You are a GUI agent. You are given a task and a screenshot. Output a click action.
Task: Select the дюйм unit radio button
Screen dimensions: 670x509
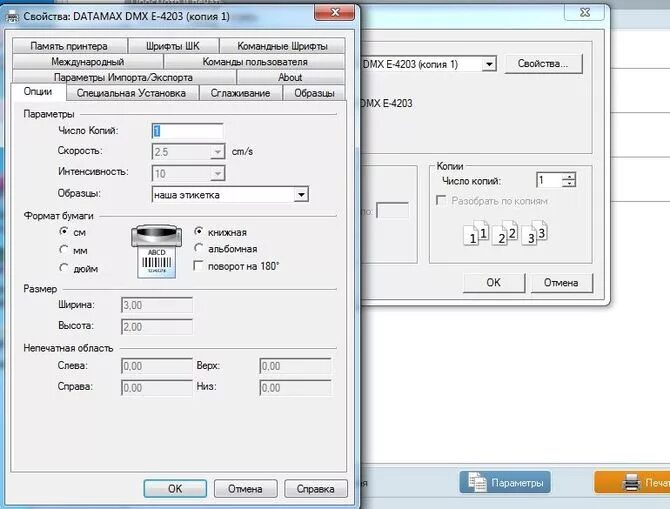coord(64,268)
